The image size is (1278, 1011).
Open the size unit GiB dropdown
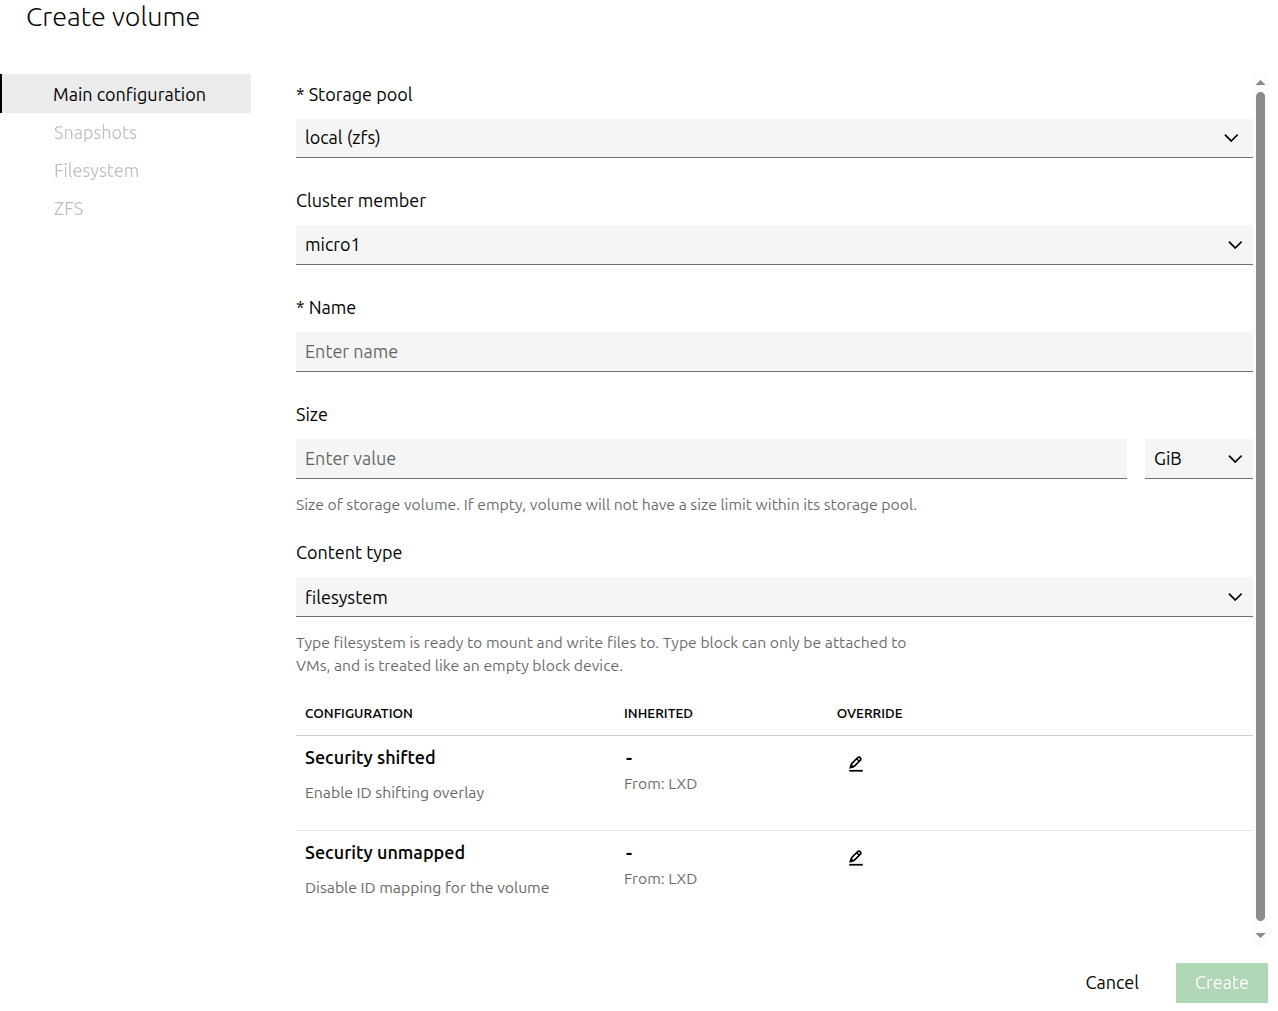pyautogui.click(x=1197, y=459)
